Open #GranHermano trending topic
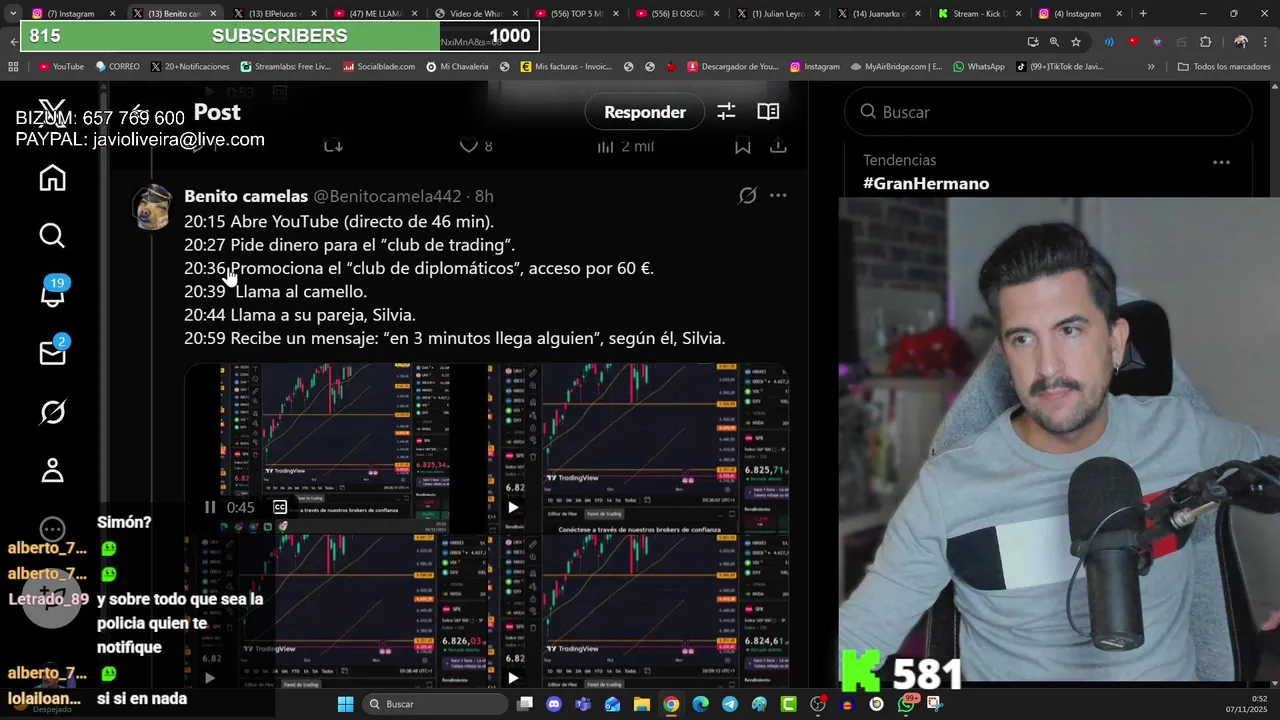The height and width of the screenshot is (720, 1280). tap(926, 184)
